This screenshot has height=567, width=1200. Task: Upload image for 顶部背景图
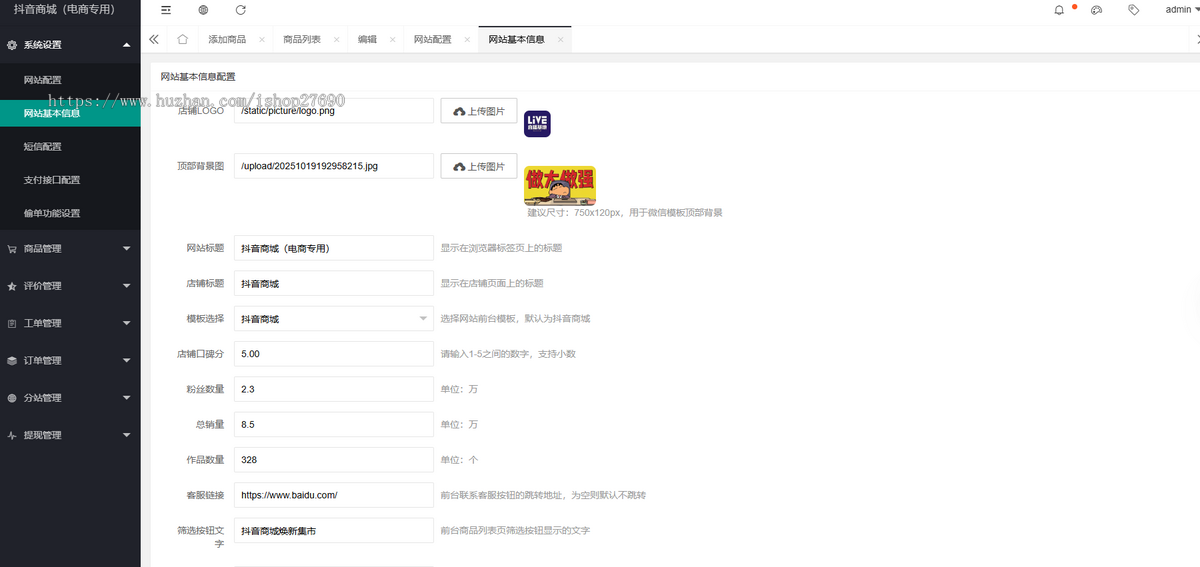[x=478, y=166]
